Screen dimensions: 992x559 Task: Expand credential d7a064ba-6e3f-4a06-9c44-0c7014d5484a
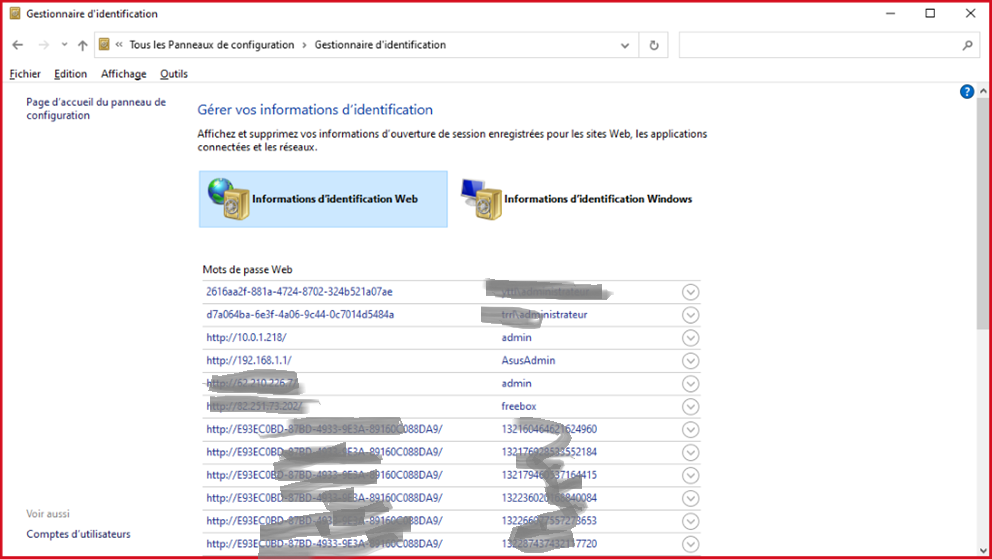click(x=690, y=315)
